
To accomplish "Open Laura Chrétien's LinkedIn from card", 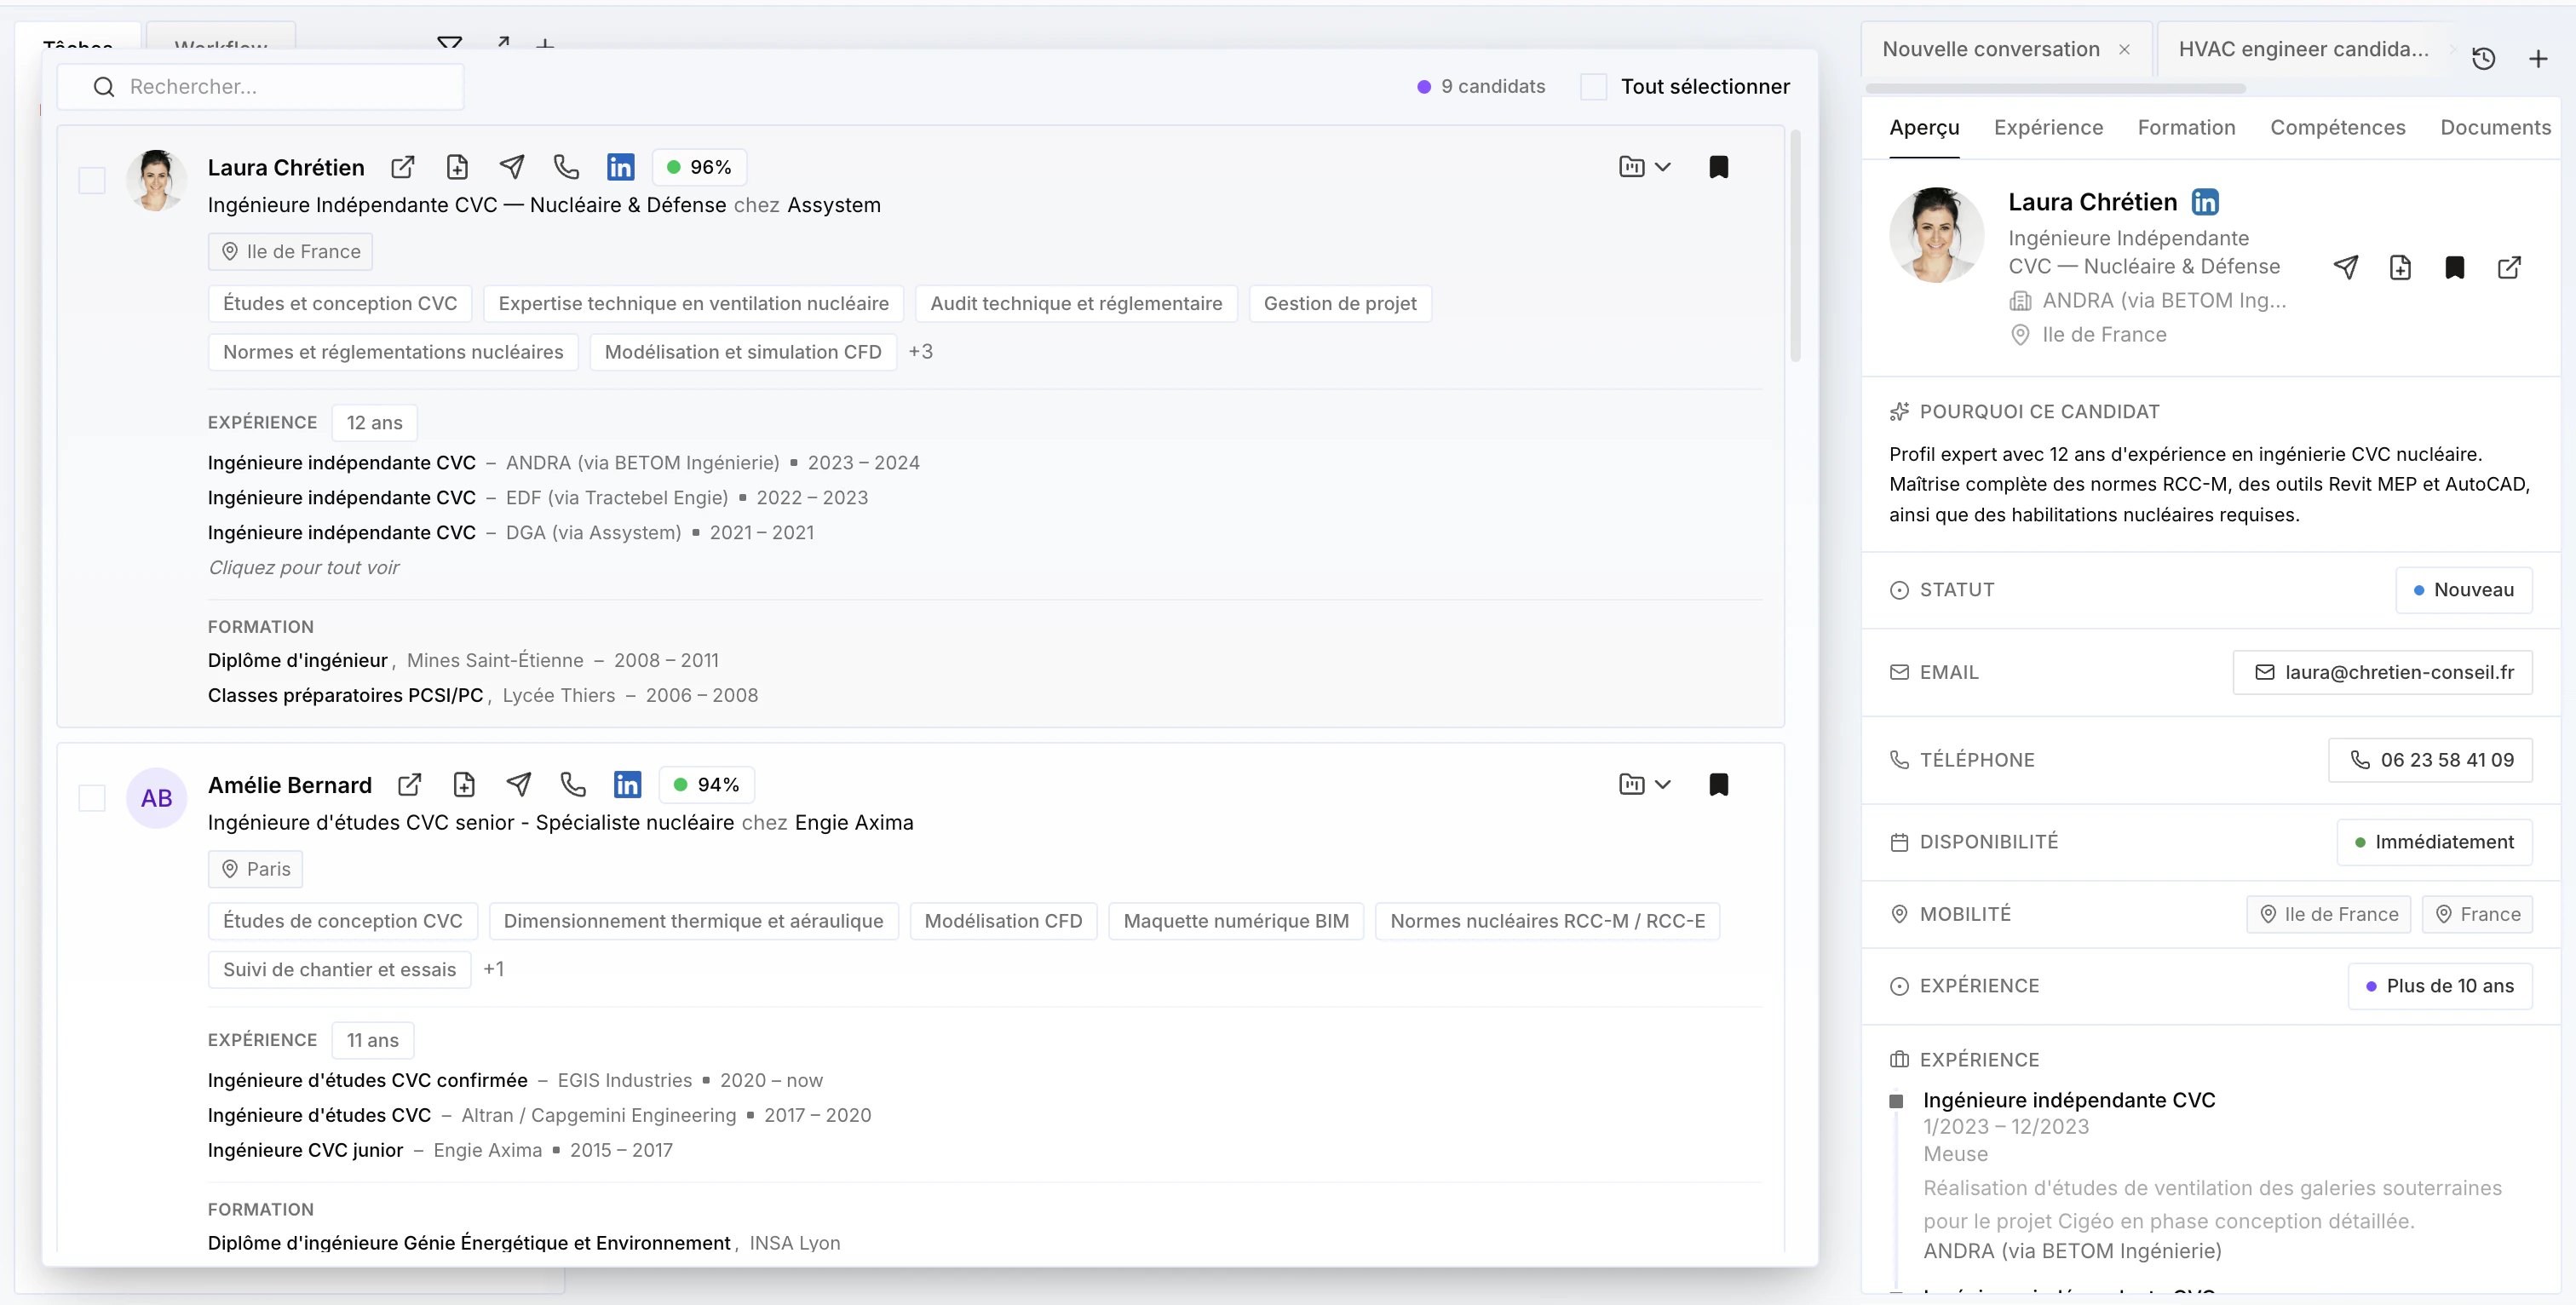I will tap(620, 167).
